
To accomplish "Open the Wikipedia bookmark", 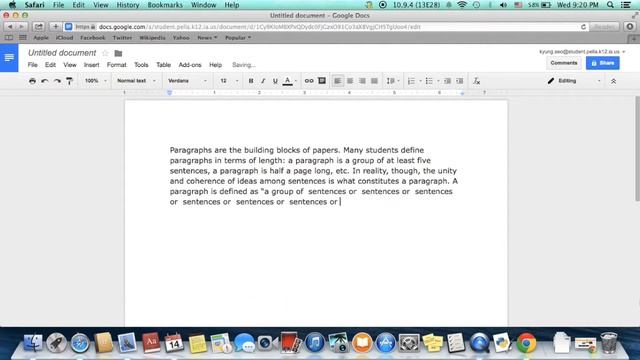I will [152, 38].
